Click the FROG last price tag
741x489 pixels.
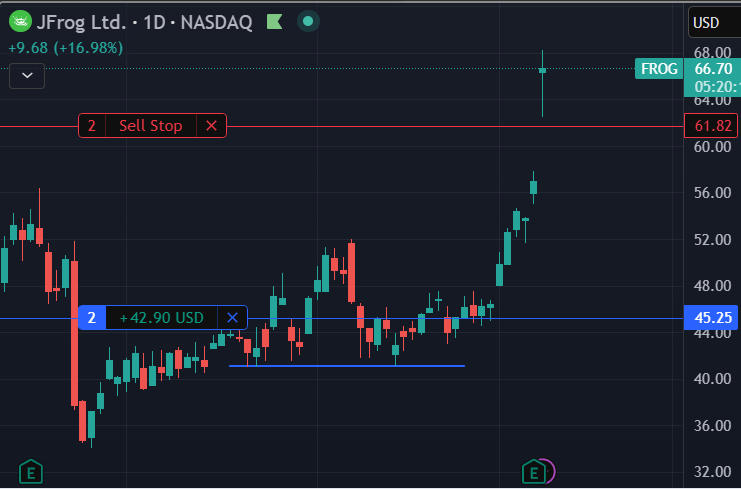pos(659,69)
